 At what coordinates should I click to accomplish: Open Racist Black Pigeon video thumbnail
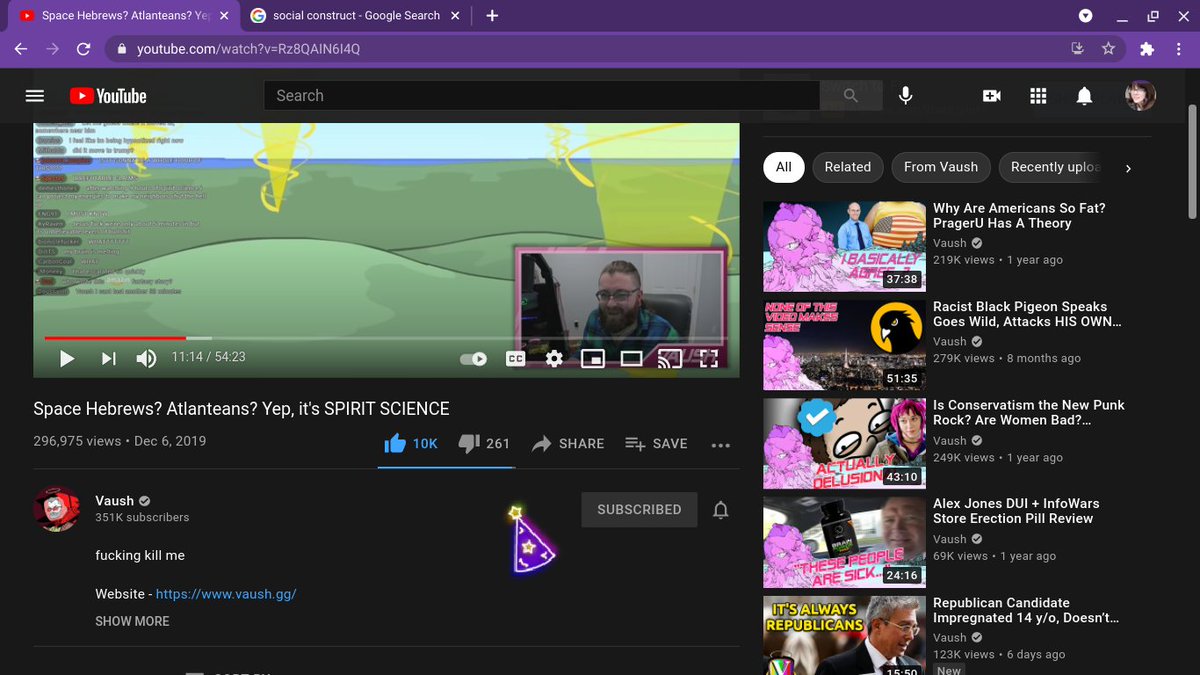point(844,345)
